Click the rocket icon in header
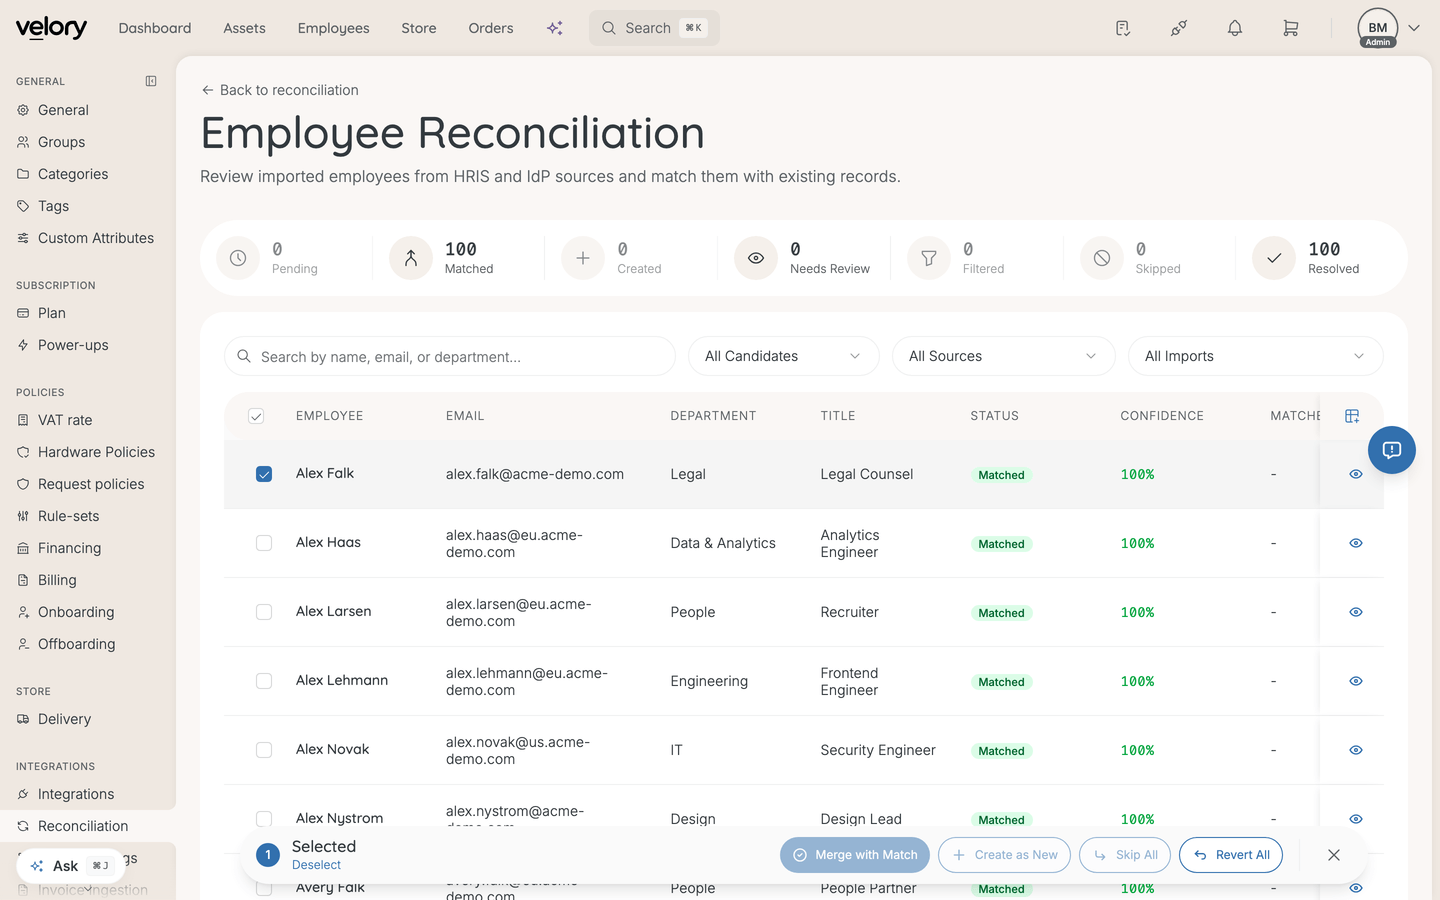1440x900 pixels. click(x=1179, y=28)
